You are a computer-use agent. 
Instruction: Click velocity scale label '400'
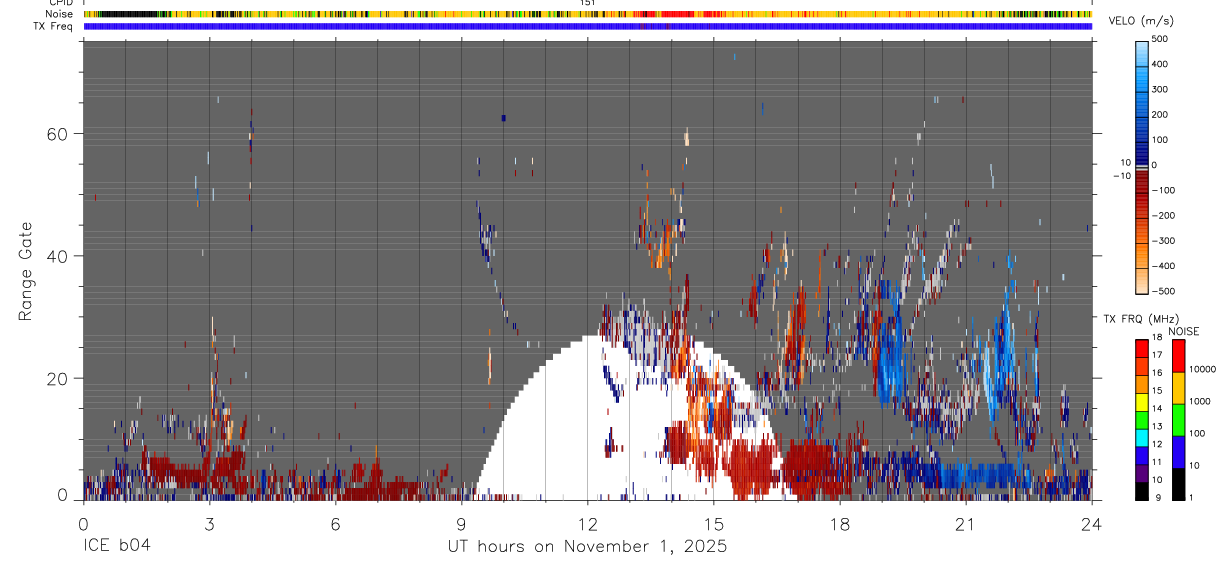(x=1160, y=64)
